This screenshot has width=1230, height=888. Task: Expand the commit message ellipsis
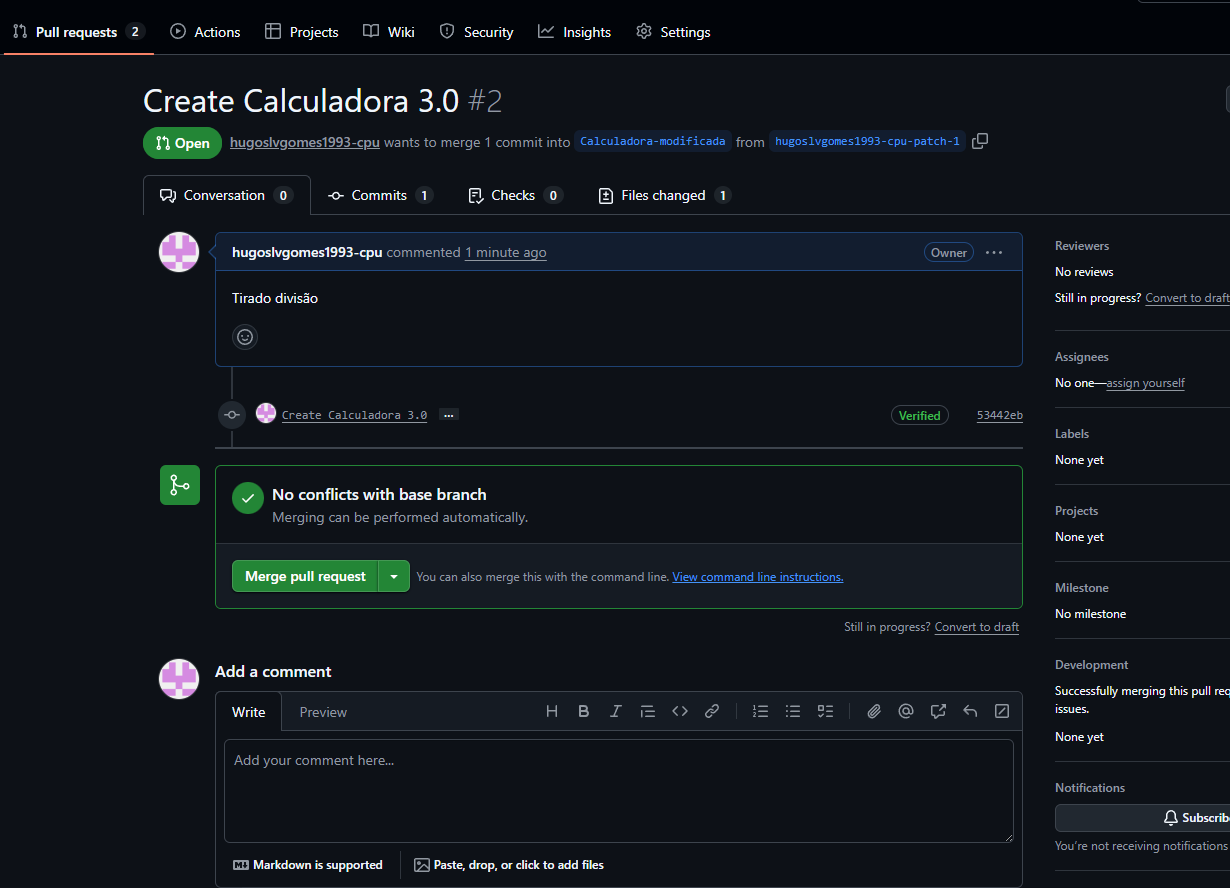[x=449, y=414]
